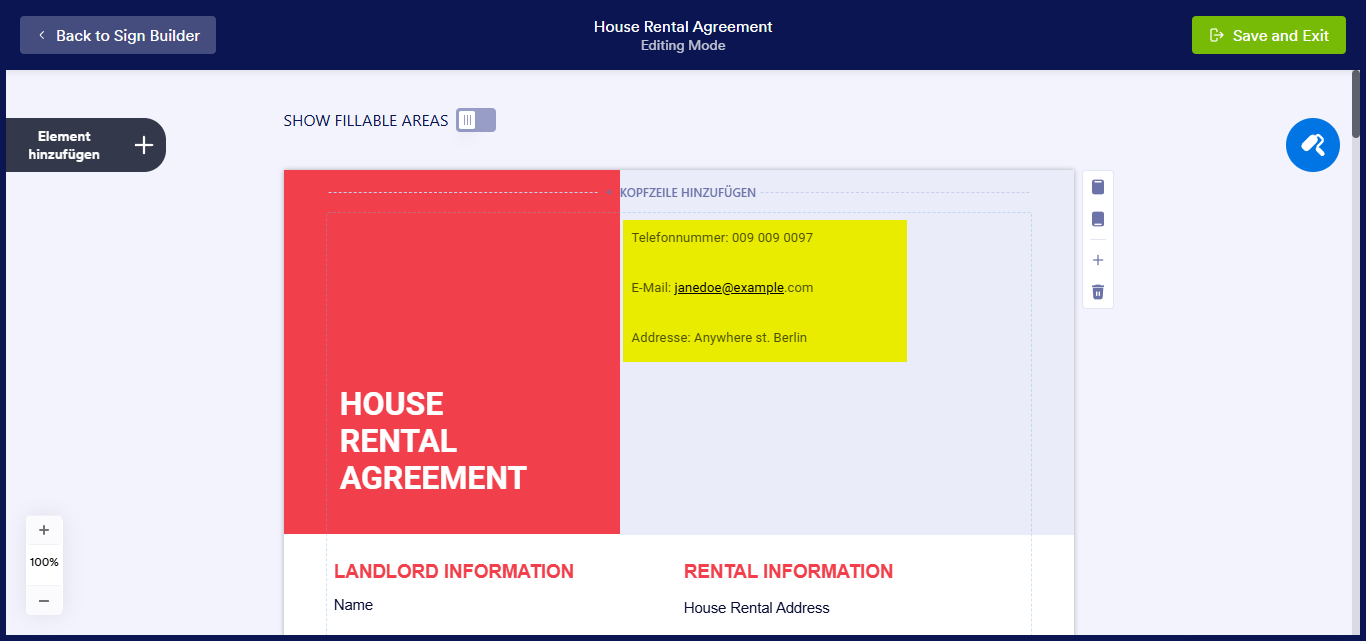Click the Telefonnummer line in yellow box

click(722, 238)
